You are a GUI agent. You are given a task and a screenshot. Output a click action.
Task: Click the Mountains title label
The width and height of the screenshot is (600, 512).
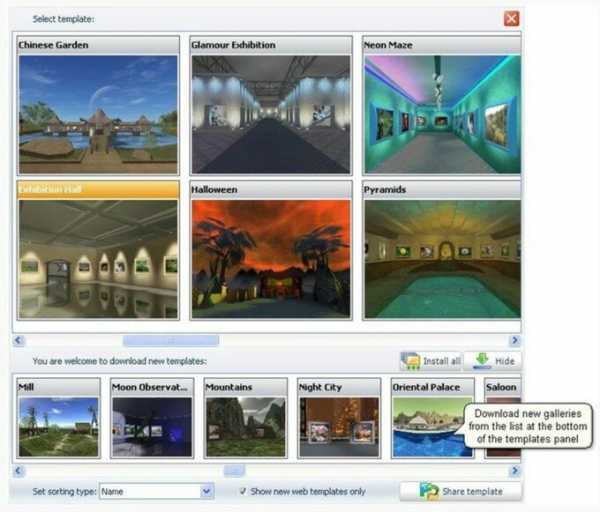[x=228, y=387]
